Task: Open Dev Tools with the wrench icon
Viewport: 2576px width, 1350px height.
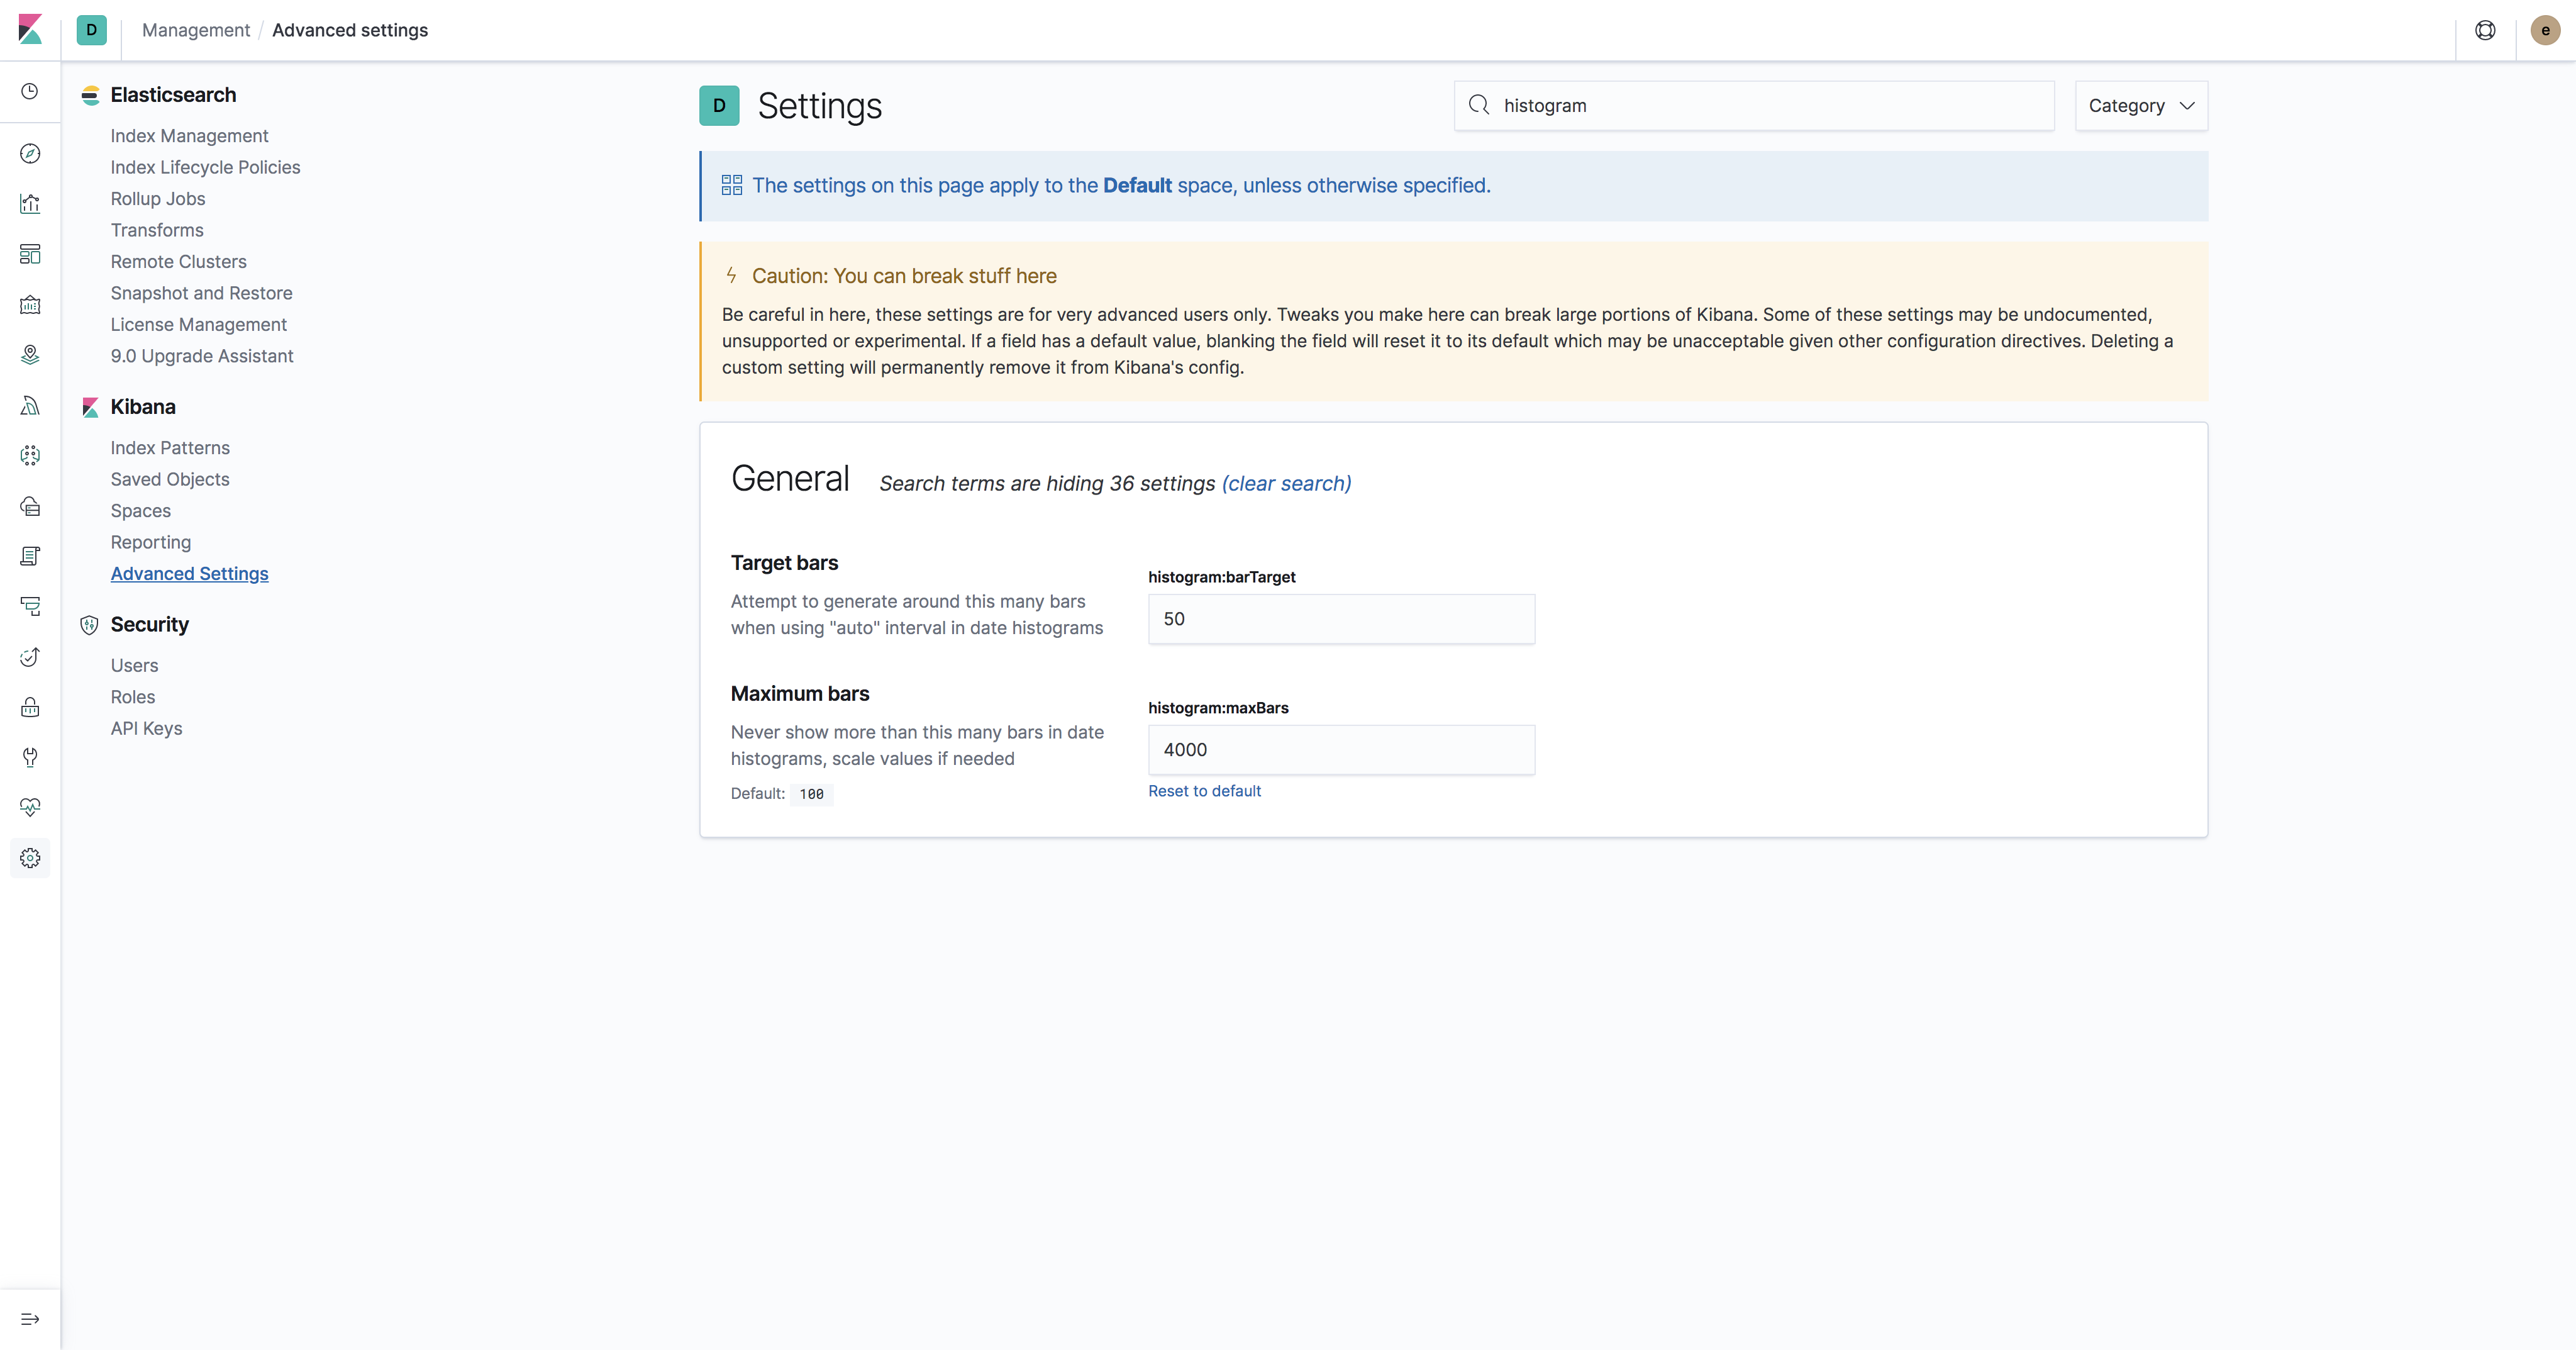Action: pyautogui.click(x=30, y=757)
